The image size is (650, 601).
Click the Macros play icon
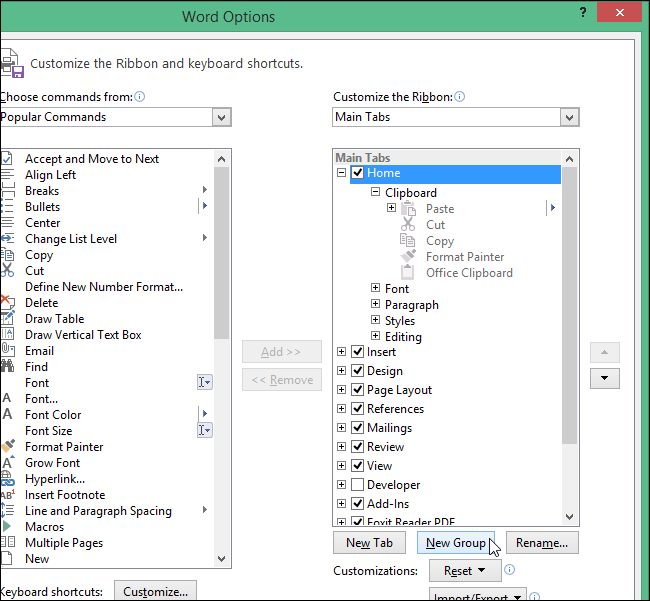point(7,526)
